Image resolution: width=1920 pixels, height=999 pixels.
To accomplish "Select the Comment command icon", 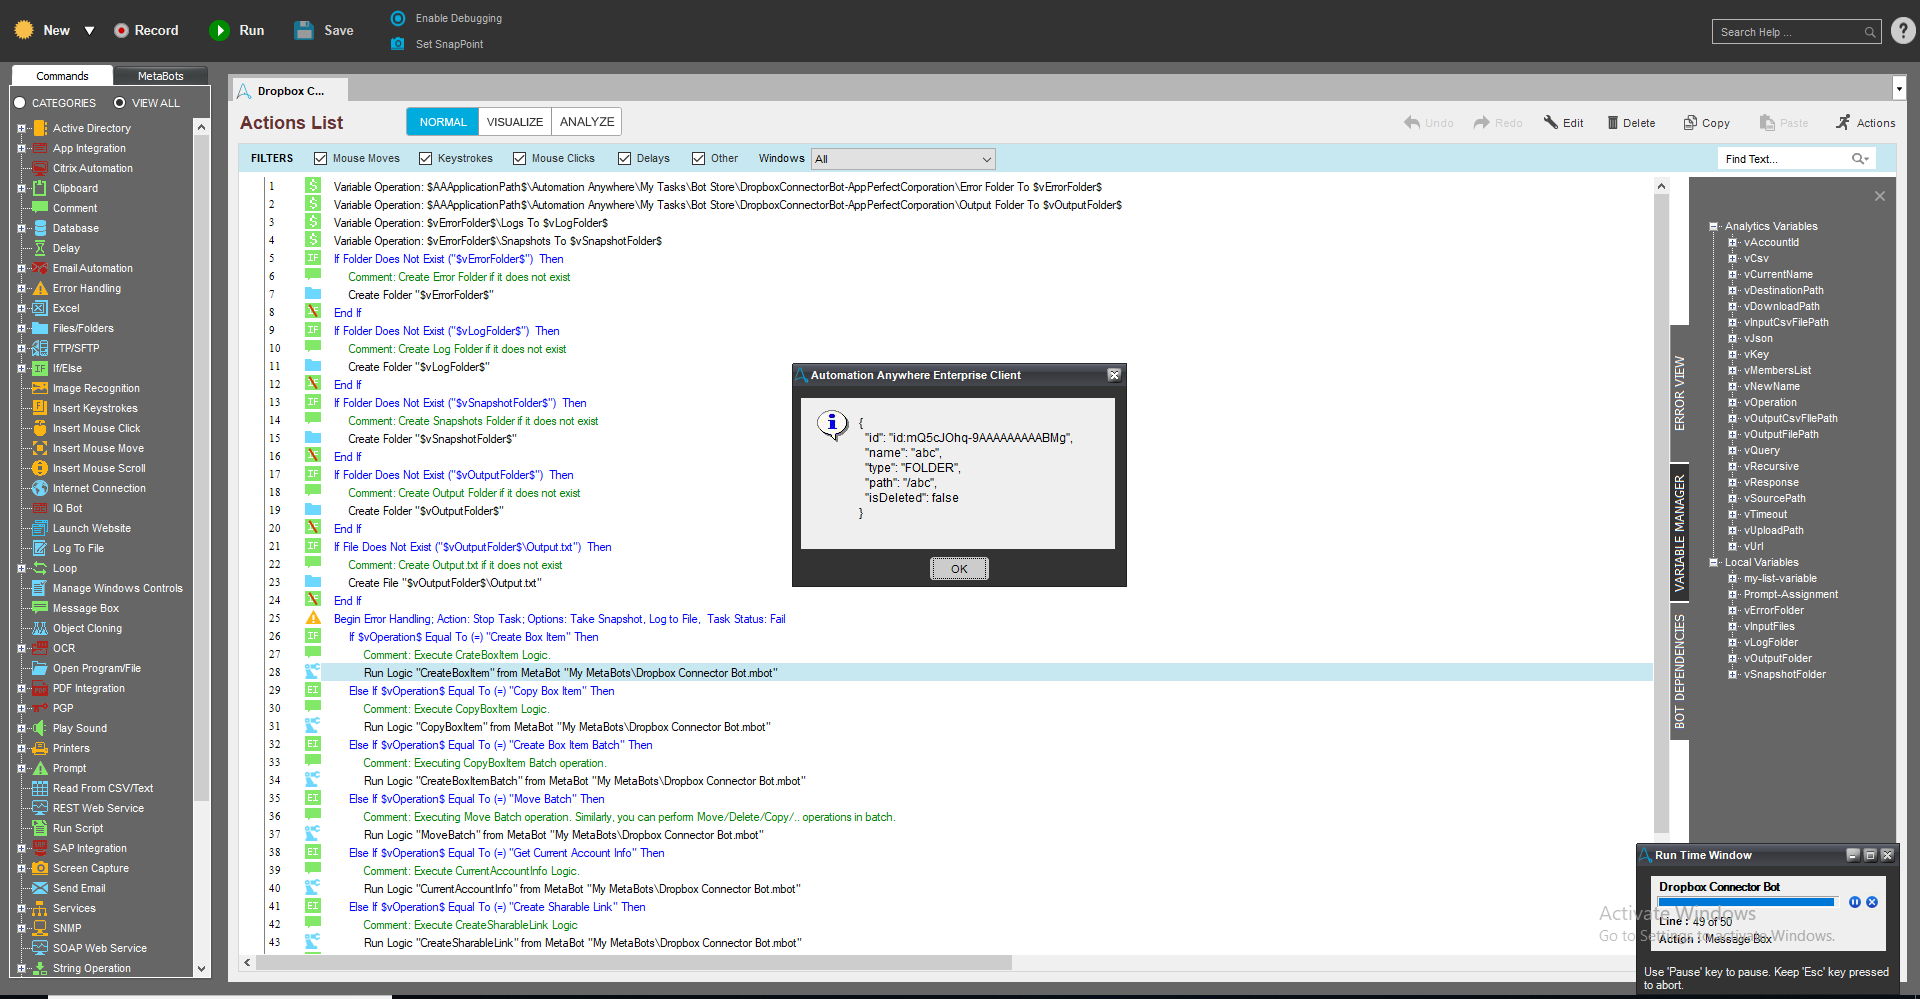I will (x=40, y=208).
